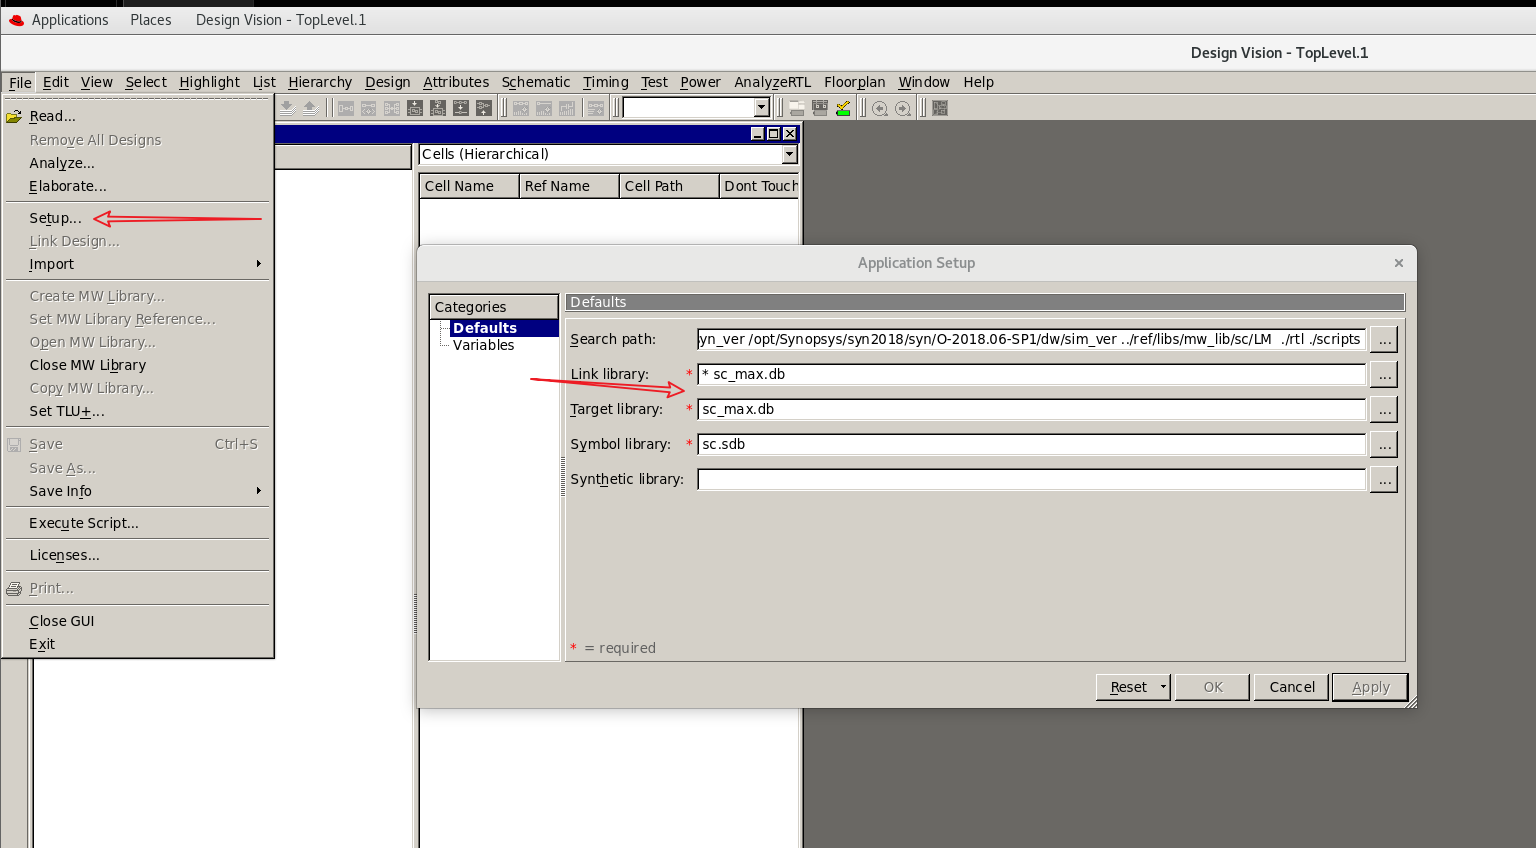
Task: Browse for Symbol library with ... button
Action: pyautogui.click(x=1384, y=444)
